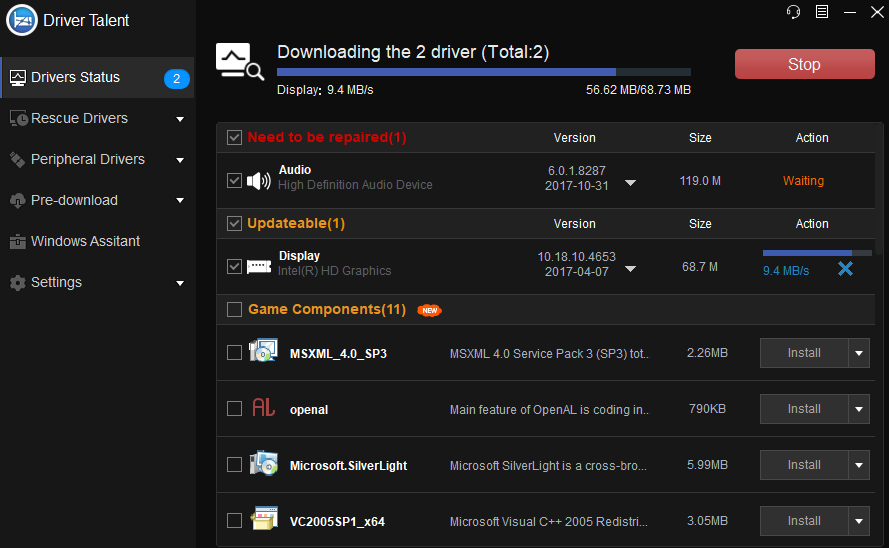Open the openal Install dropdown arrow

point(859,409)
